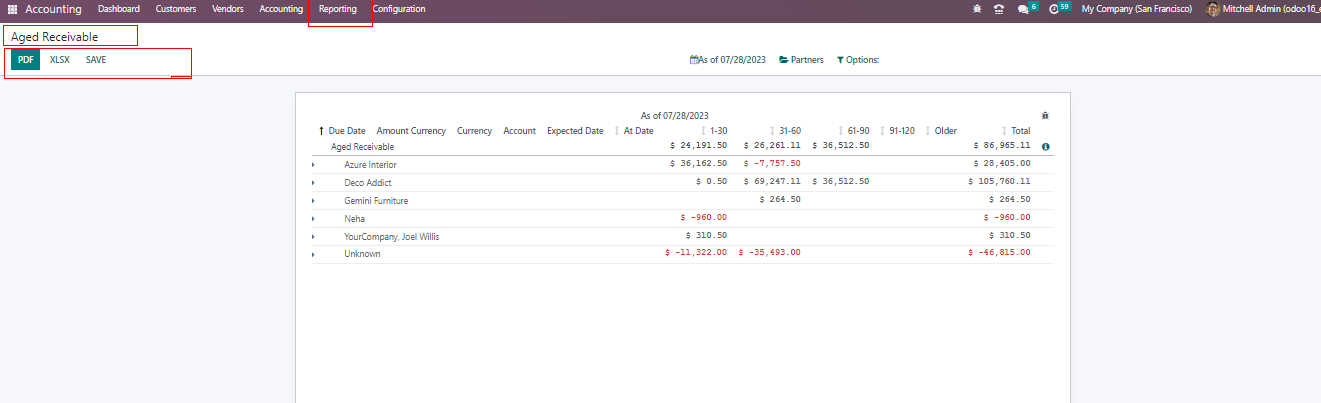Expand the Unknown partner row
The height and width of the screenshot is (403, 1321).
tap(313, 255)
